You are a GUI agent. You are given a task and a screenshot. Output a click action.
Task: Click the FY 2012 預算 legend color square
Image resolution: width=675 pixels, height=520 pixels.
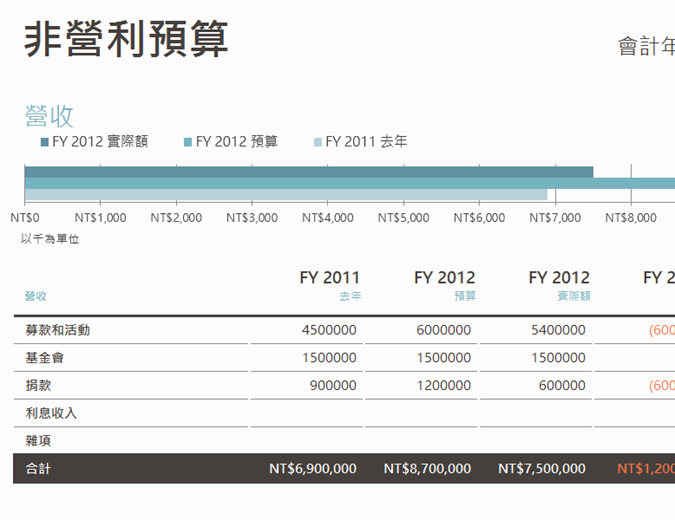[187, 142]
